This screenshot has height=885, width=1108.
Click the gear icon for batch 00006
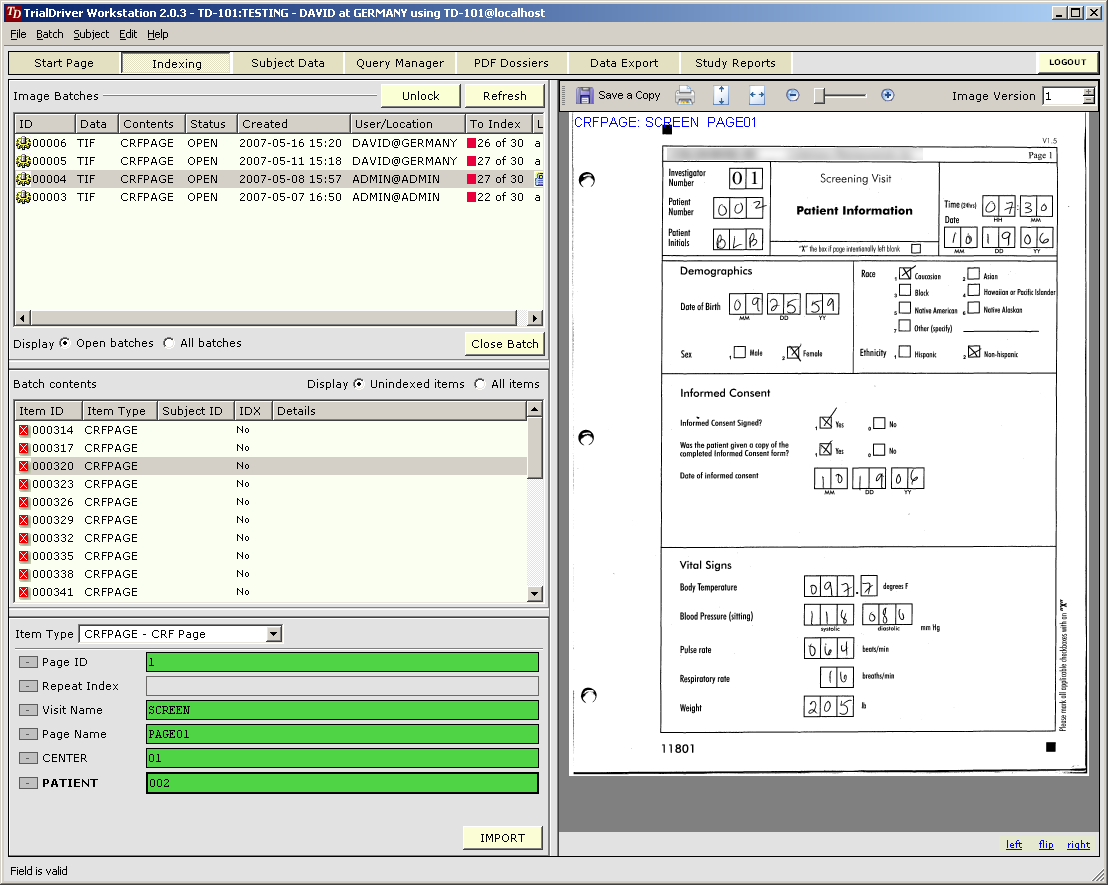tap(23, 143)
